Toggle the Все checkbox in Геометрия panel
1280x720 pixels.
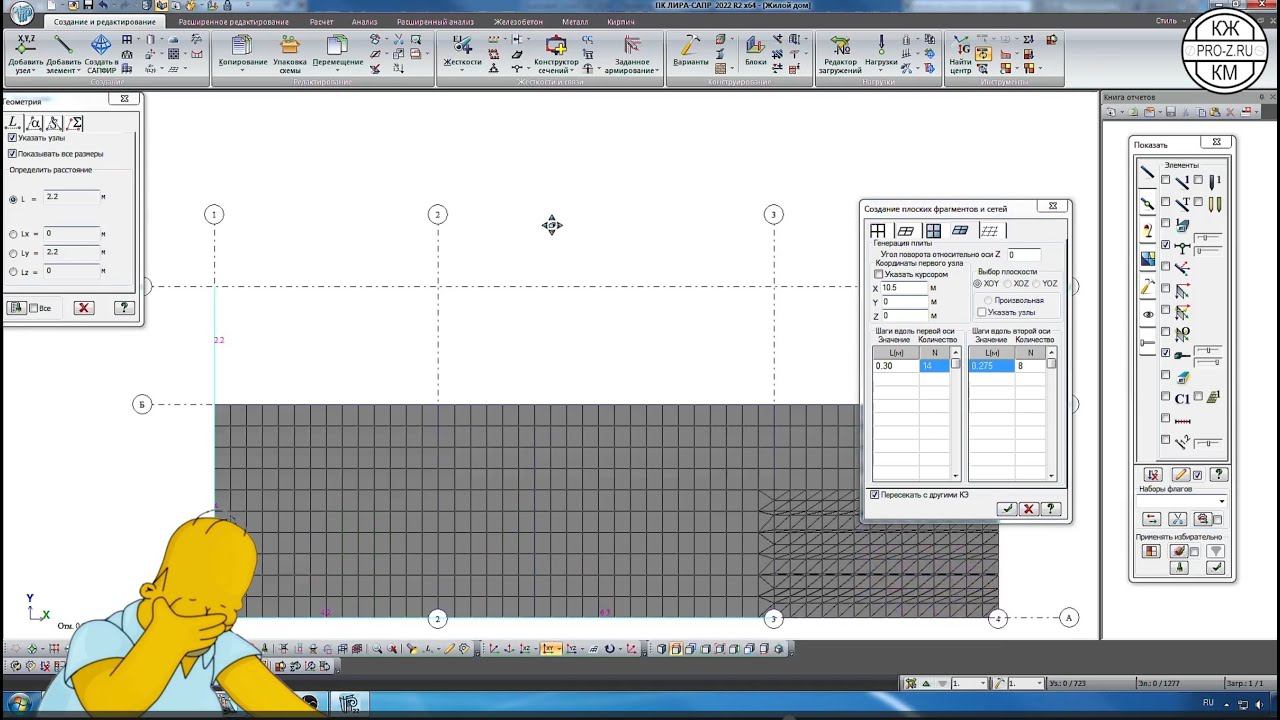click(33, 308)
